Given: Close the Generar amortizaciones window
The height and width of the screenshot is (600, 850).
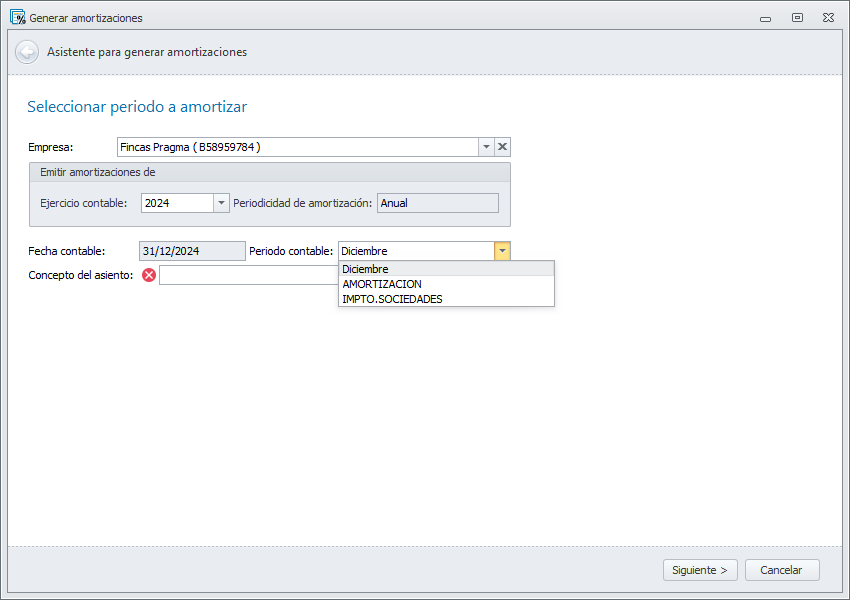Looking at the screenshot, I should (x=828, y=18).
